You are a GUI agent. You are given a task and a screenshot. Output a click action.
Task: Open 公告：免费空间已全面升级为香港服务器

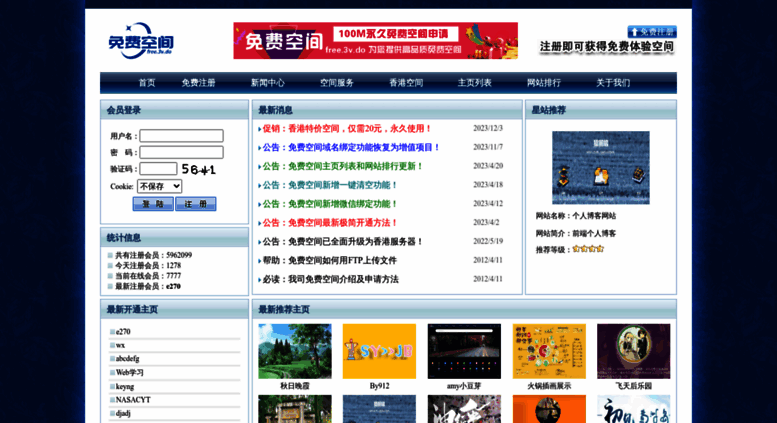(x=342, y=242)
